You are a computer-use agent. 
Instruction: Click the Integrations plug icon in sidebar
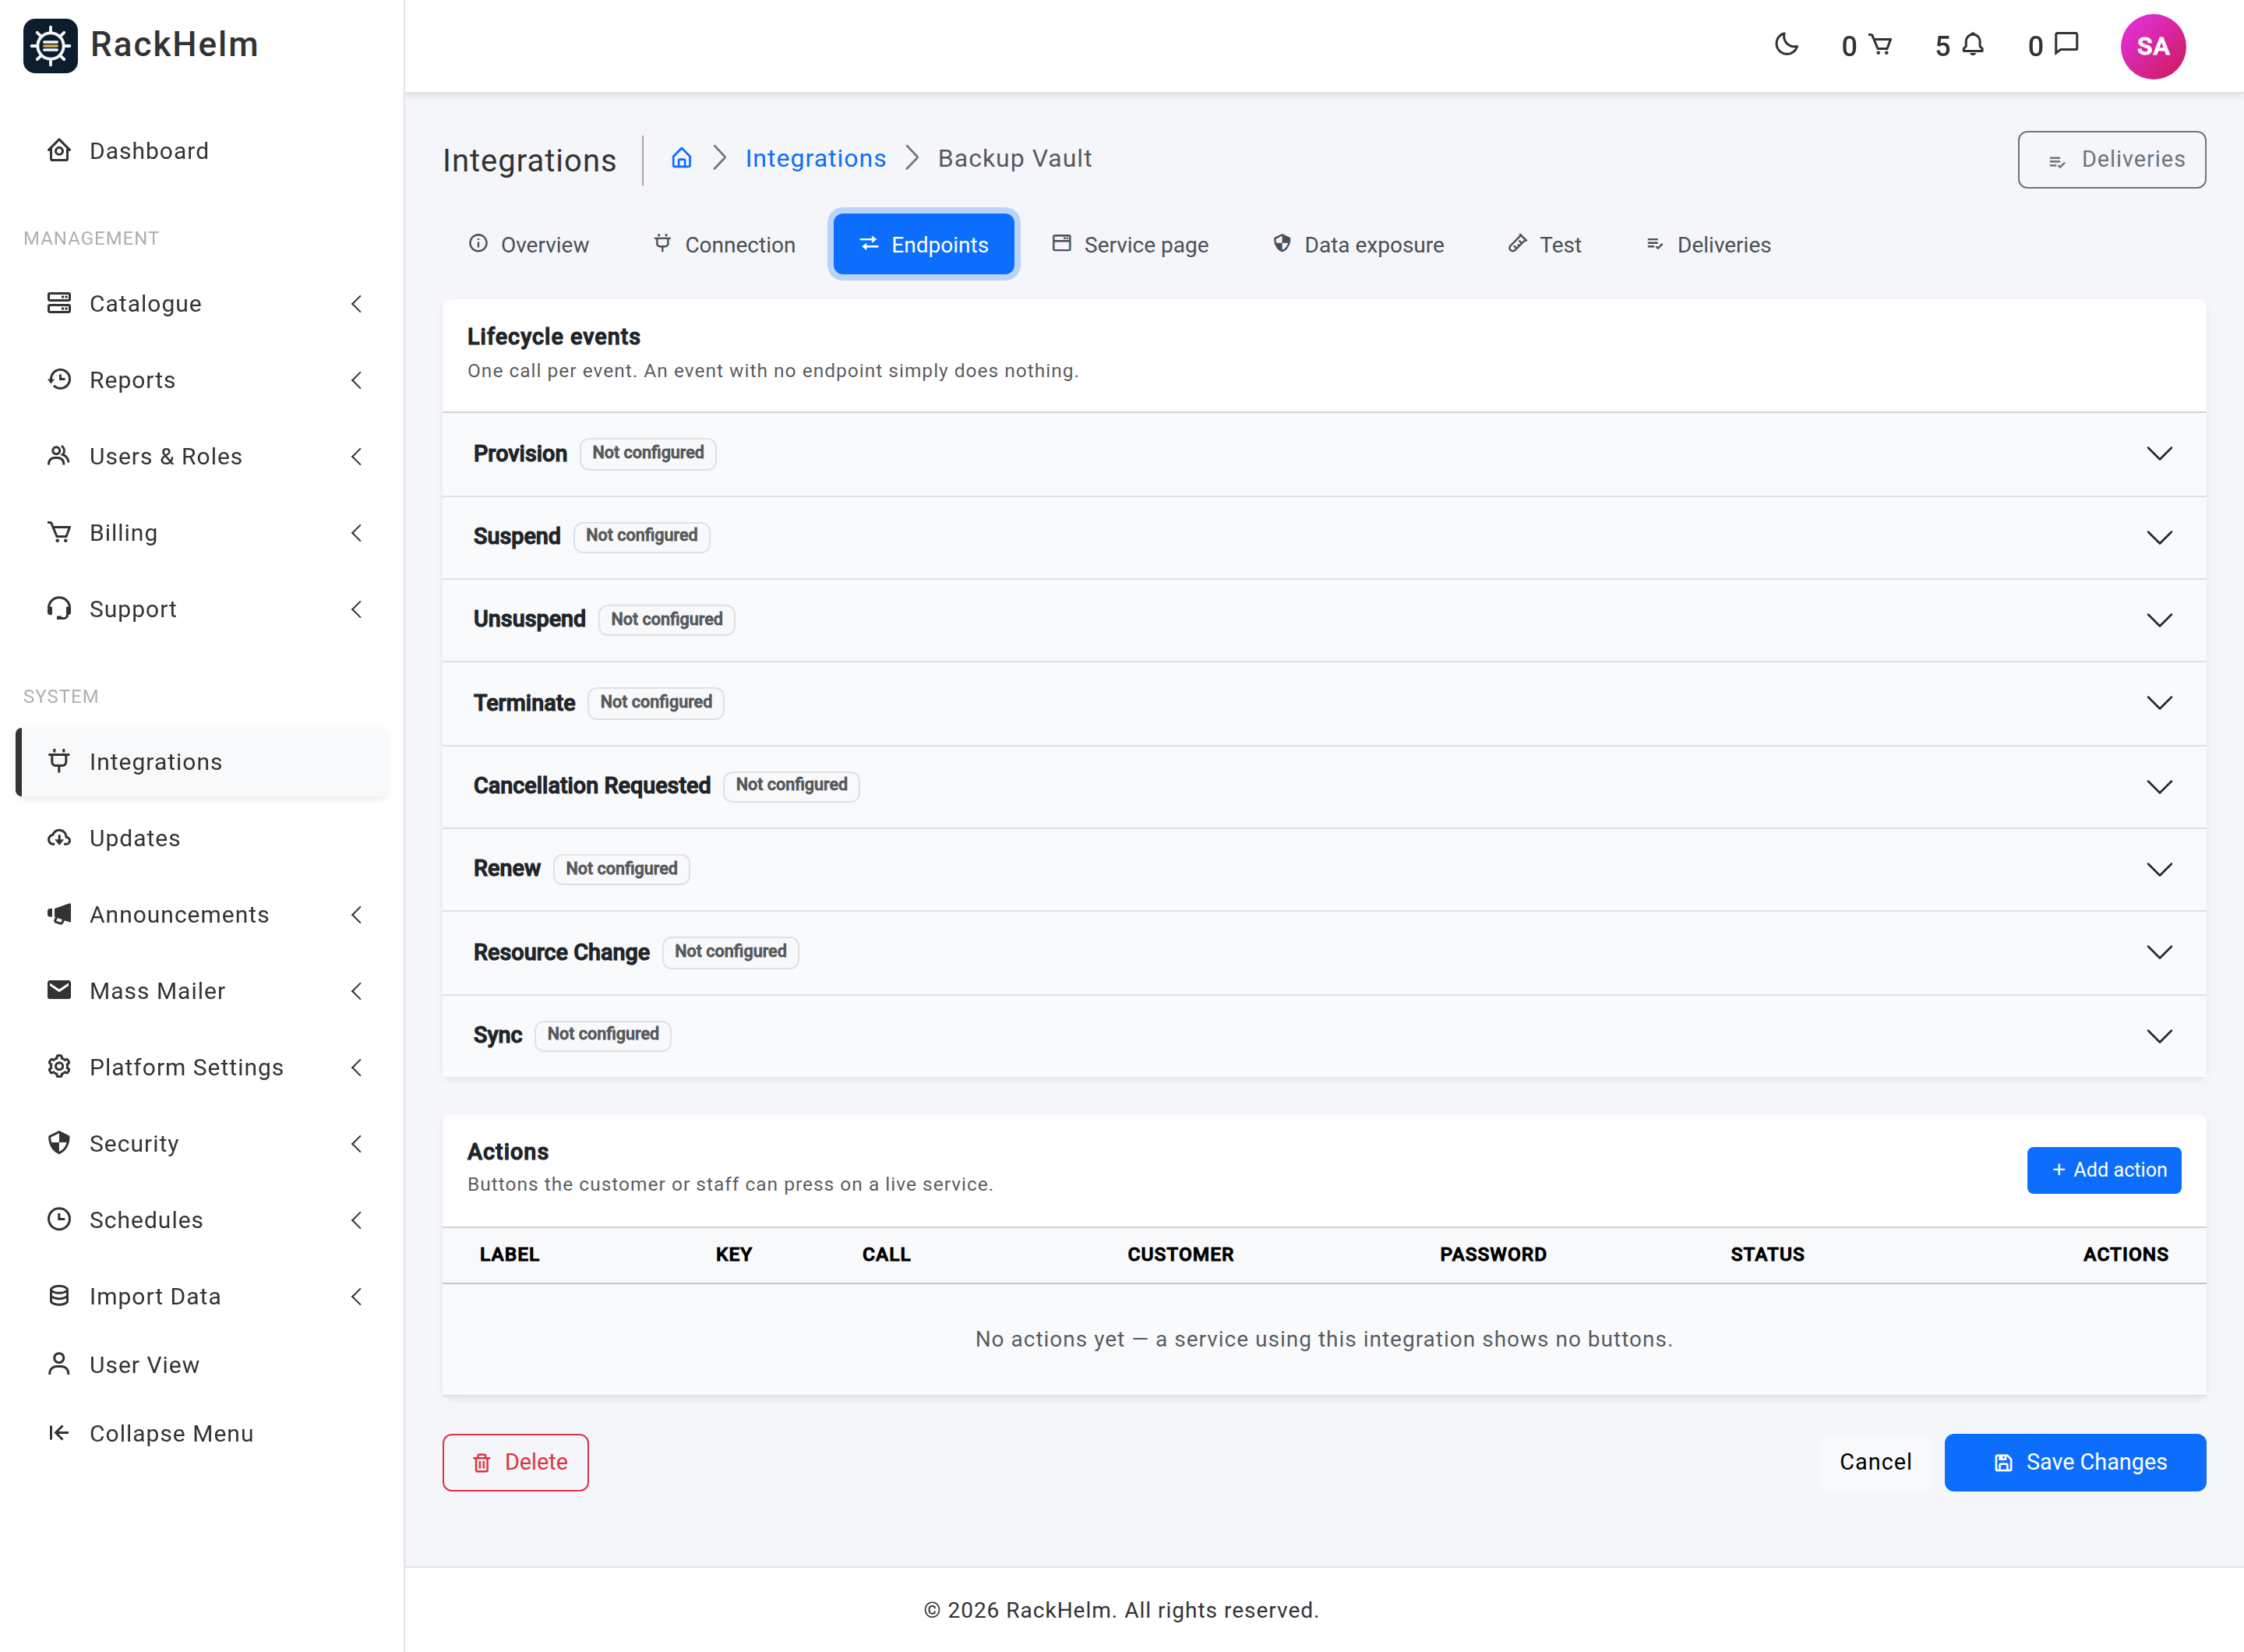[59, 761]
